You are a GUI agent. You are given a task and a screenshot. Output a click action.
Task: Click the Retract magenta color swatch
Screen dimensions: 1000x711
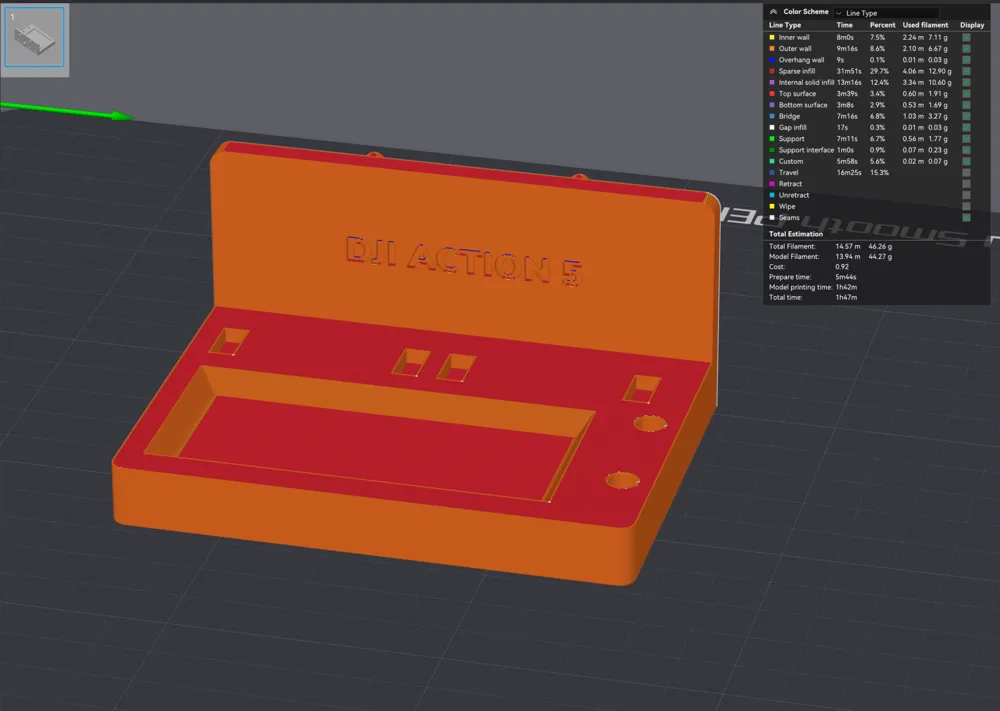[x=772, y=184]
